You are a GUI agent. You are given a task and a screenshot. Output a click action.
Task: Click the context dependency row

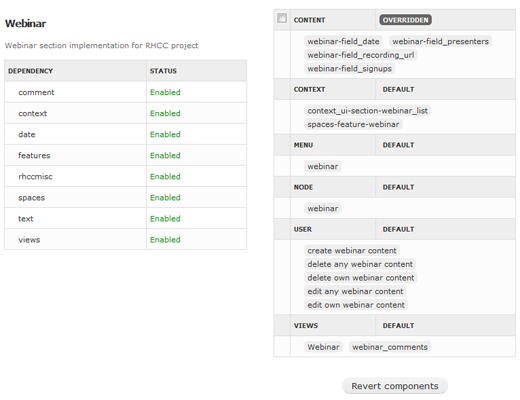125,113
